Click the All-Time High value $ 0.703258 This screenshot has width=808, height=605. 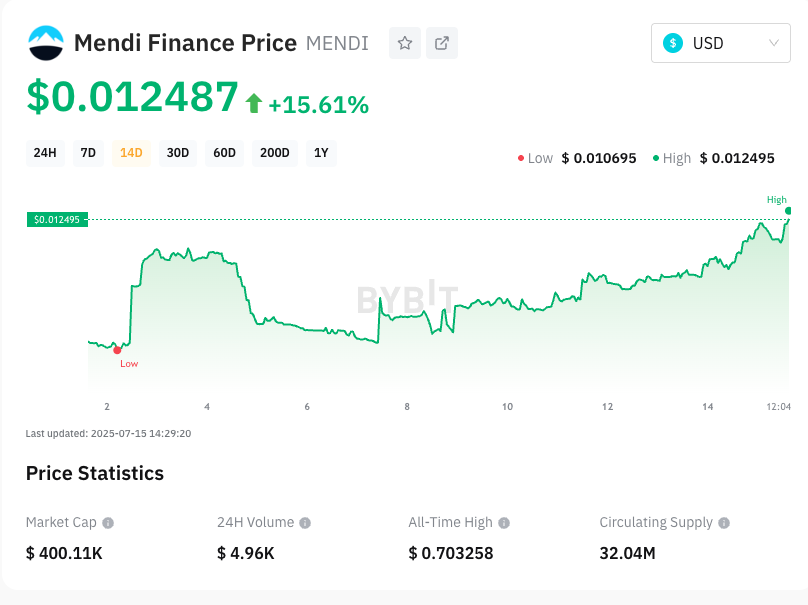tap(451, 553)
